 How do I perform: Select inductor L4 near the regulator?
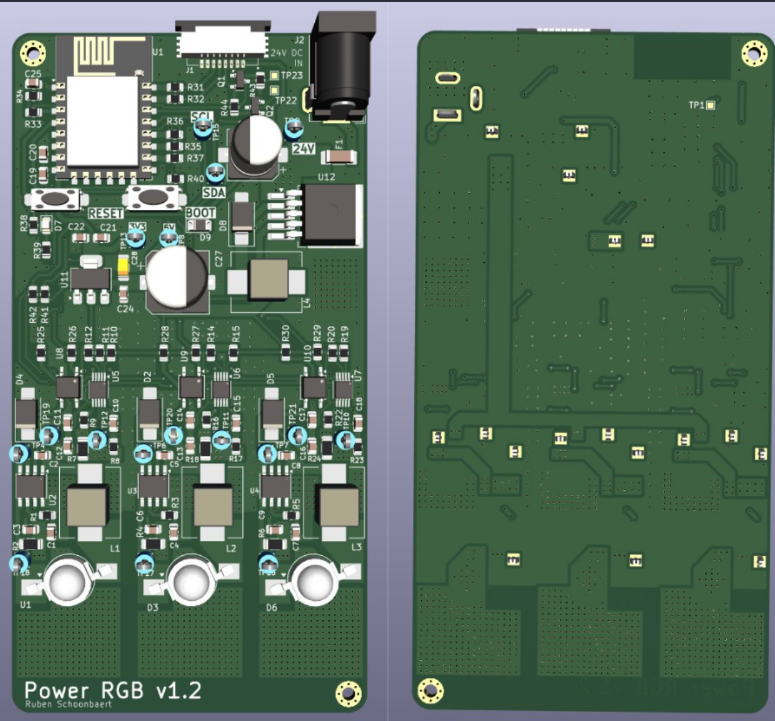pos(267,280)
